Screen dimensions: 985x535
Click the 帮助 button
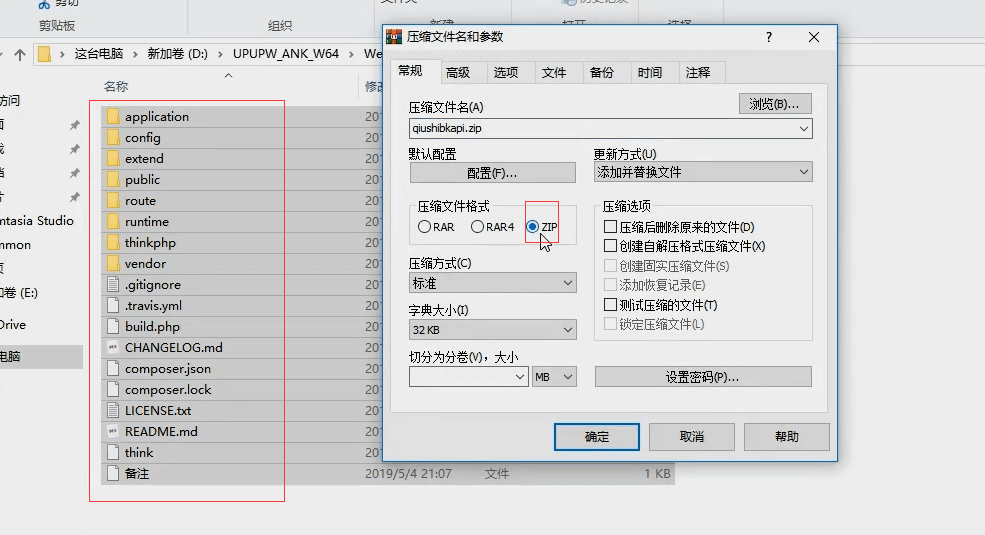click(x=786, y=437)
